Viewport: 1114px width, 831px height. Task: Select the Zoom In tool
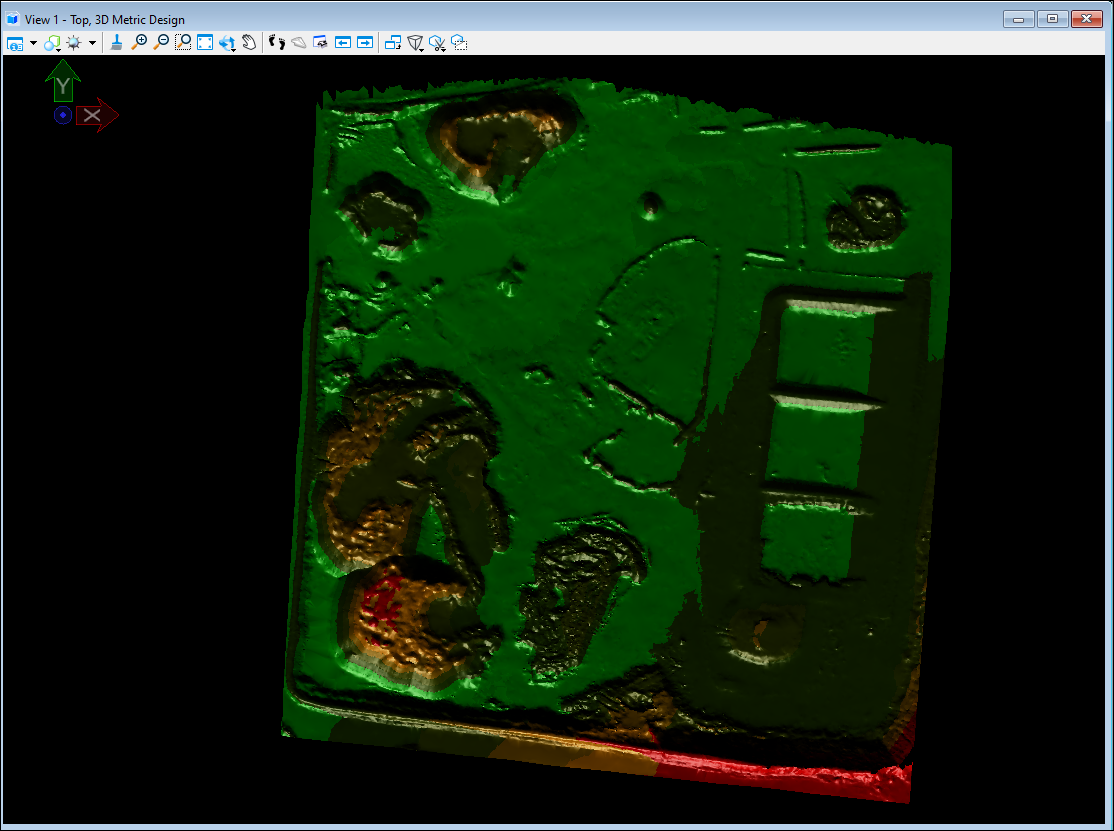[140, 42]
